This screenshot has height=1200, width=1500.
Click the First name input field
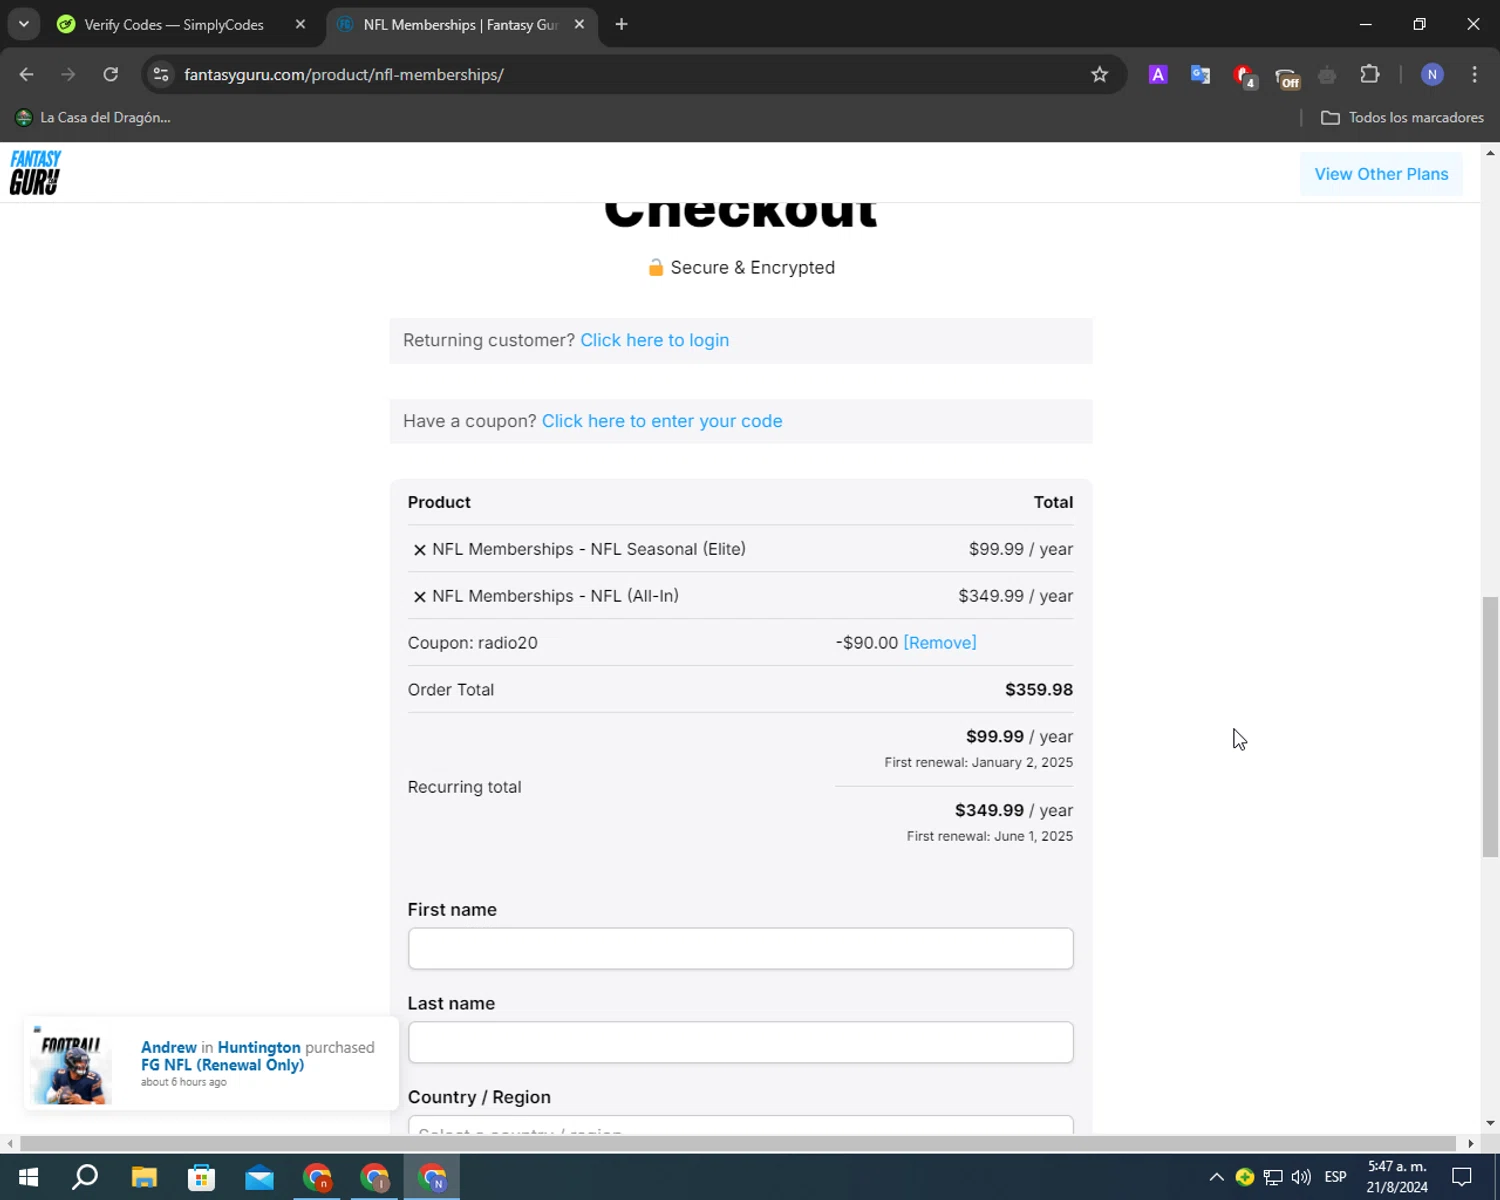(x=740, y=948)
